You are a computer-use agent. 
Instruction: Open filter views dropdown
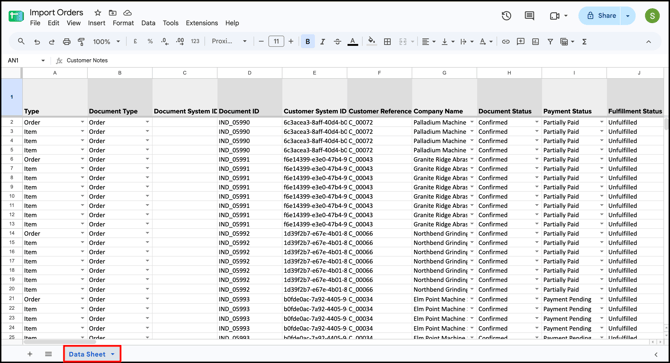567,41
